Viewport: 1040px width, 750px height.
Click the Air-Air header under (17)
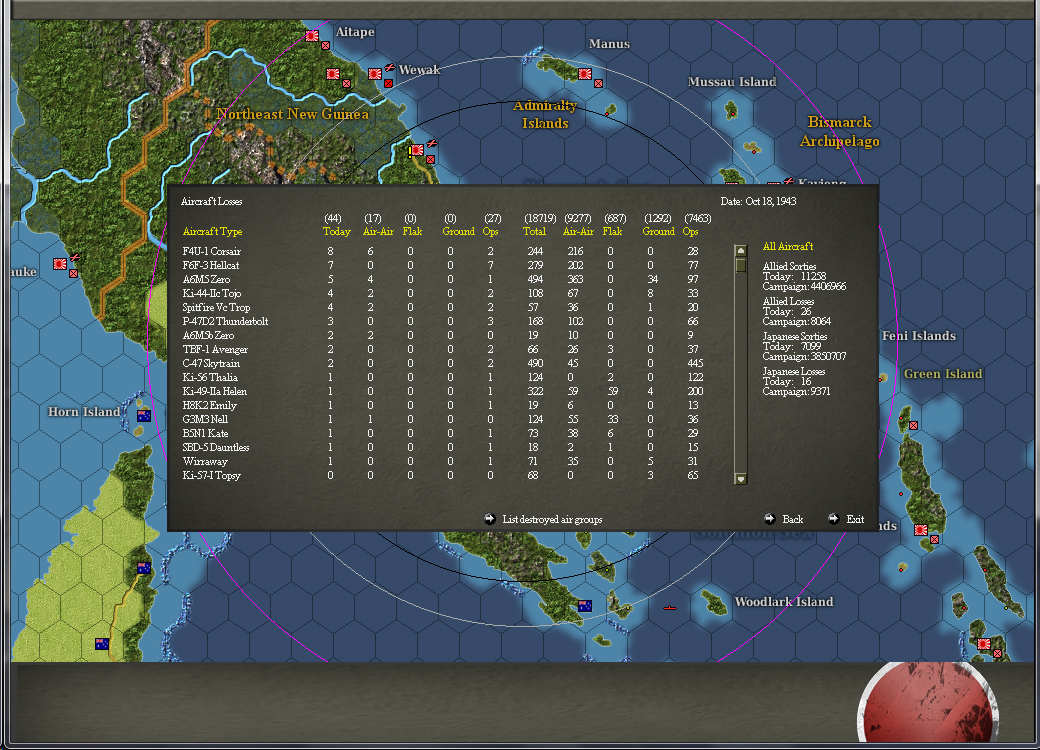tap(378, 231)
